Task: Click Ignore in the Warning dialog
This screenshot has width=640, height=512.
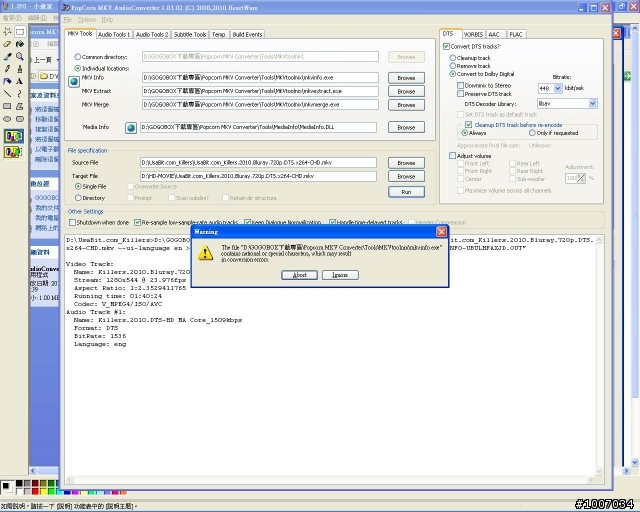Action: pos(340,275)
